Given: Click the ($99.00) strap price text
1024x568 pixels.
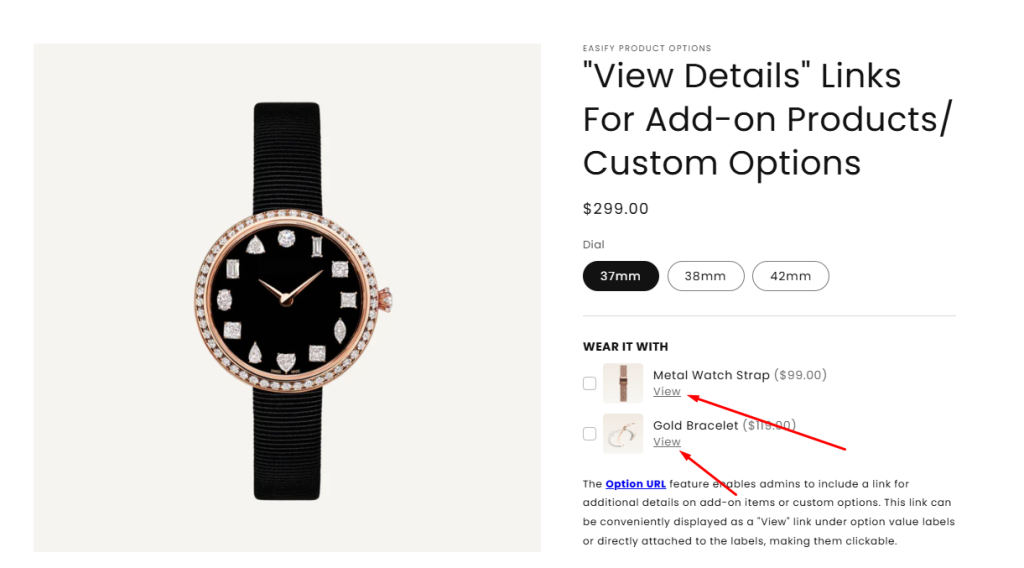Looking at the screenshot, I should pos(801,375).
